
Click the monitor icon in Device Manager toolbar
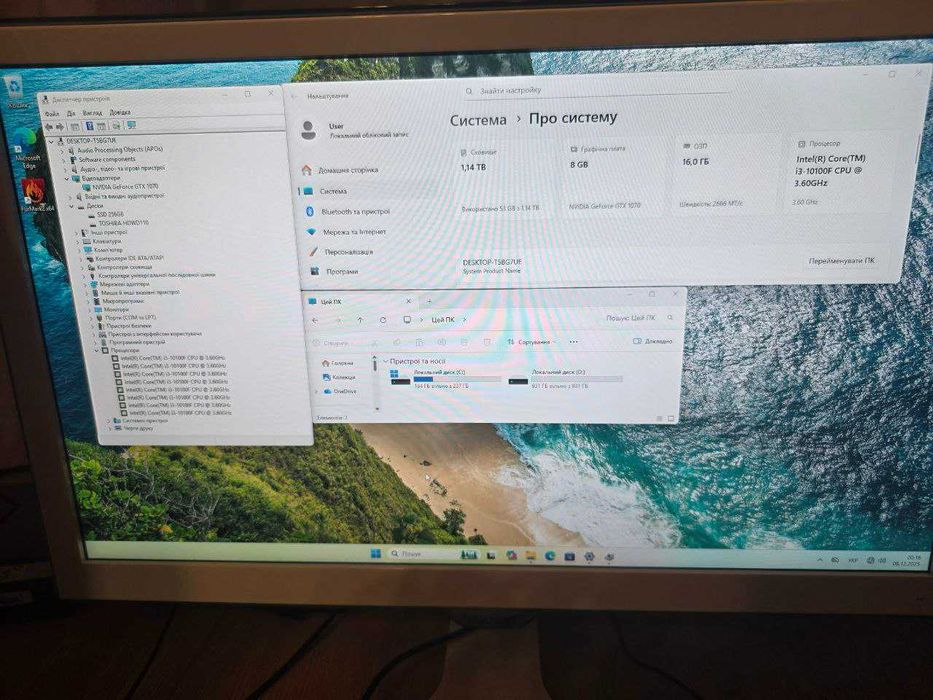[x=132, y=125]
